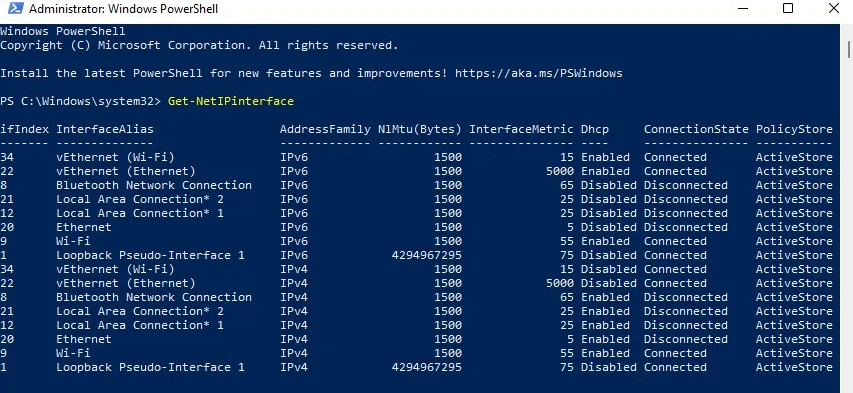853x393 pixels.
Task: Click the PowerShell icon in title bar
Action: pyautogui.click(x=15, y=8)
